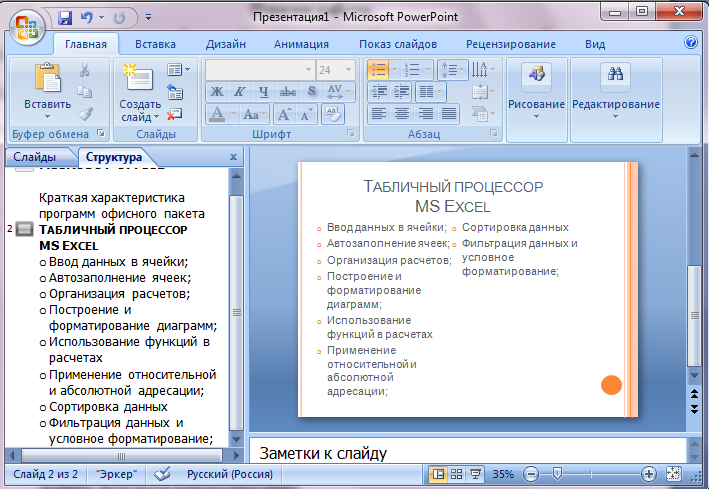The width and height of the screenshot is (709, 489).
Task: Open the Редактирование group menu
Action: [616, 100]
